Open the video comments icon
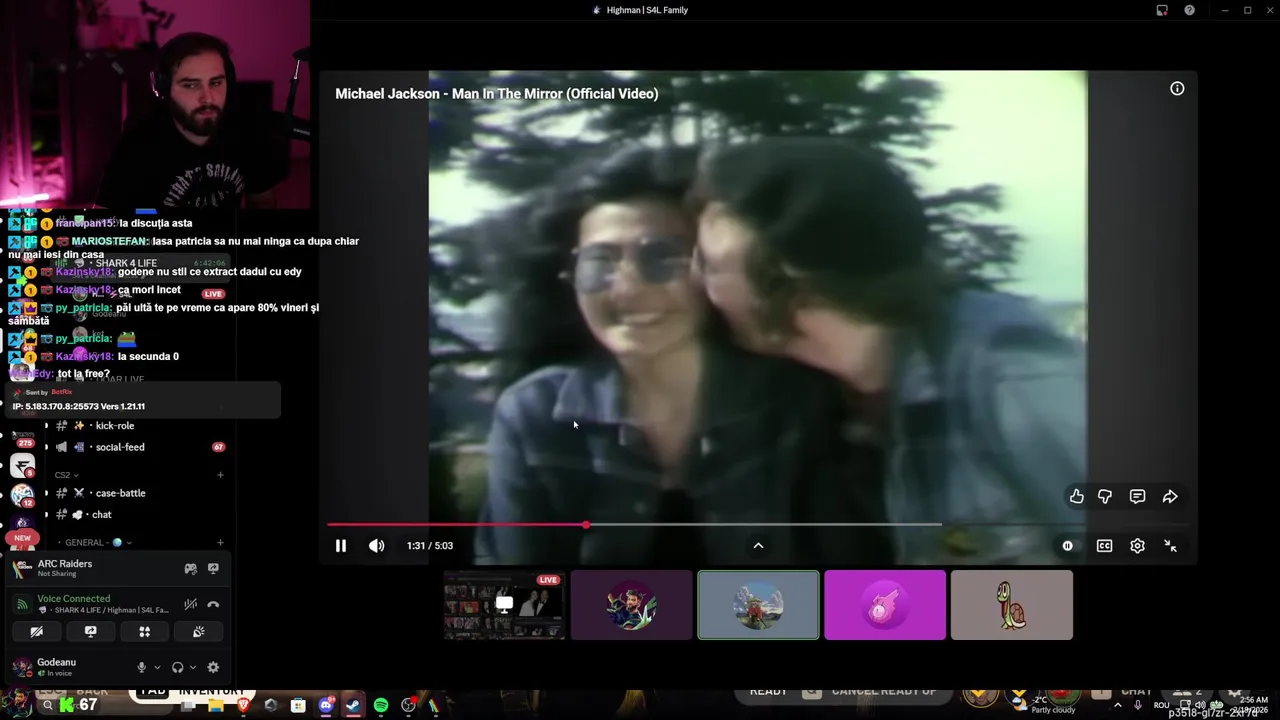 coord(1137,496)
